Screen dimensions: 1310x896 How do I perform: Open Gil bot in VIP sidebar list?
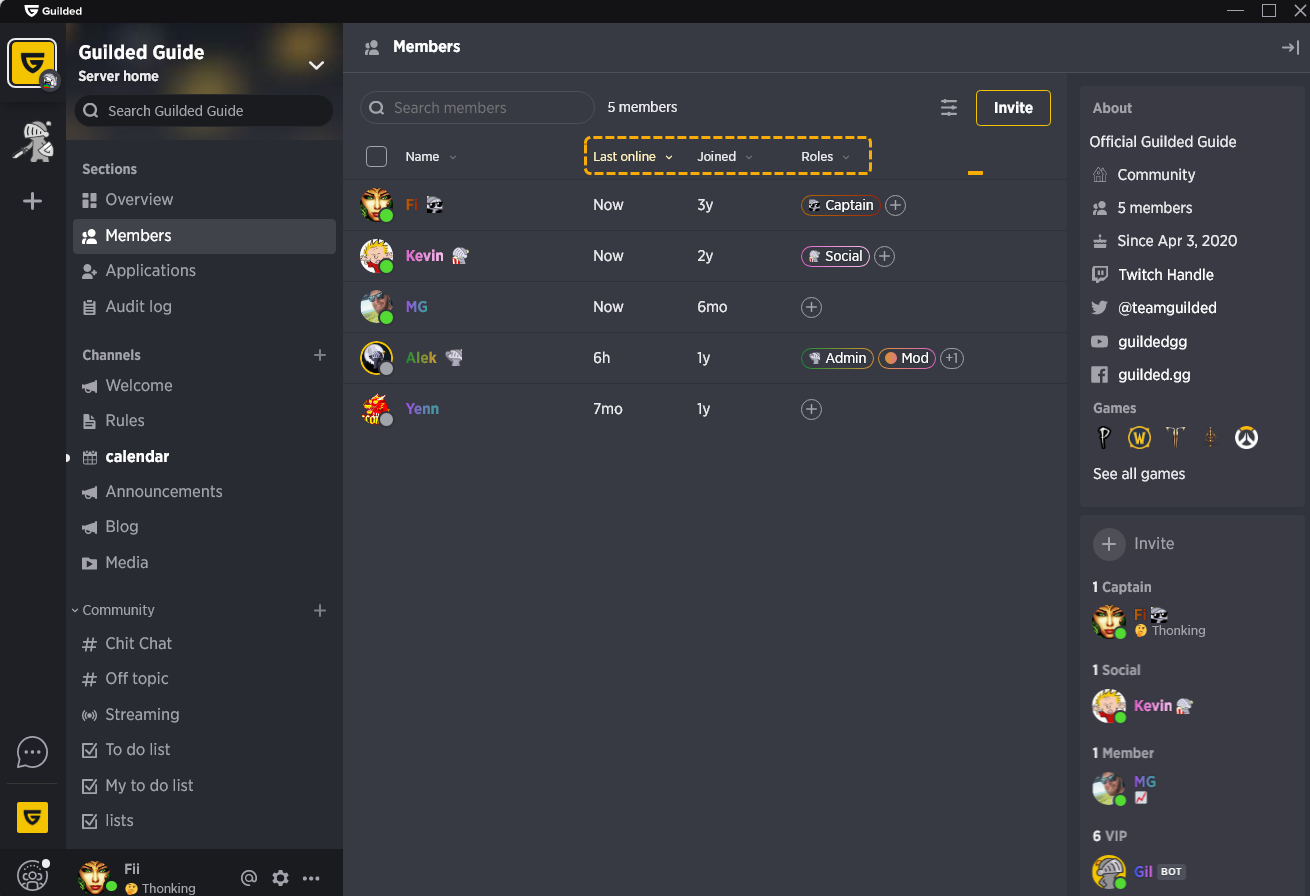click(1138, 872)
